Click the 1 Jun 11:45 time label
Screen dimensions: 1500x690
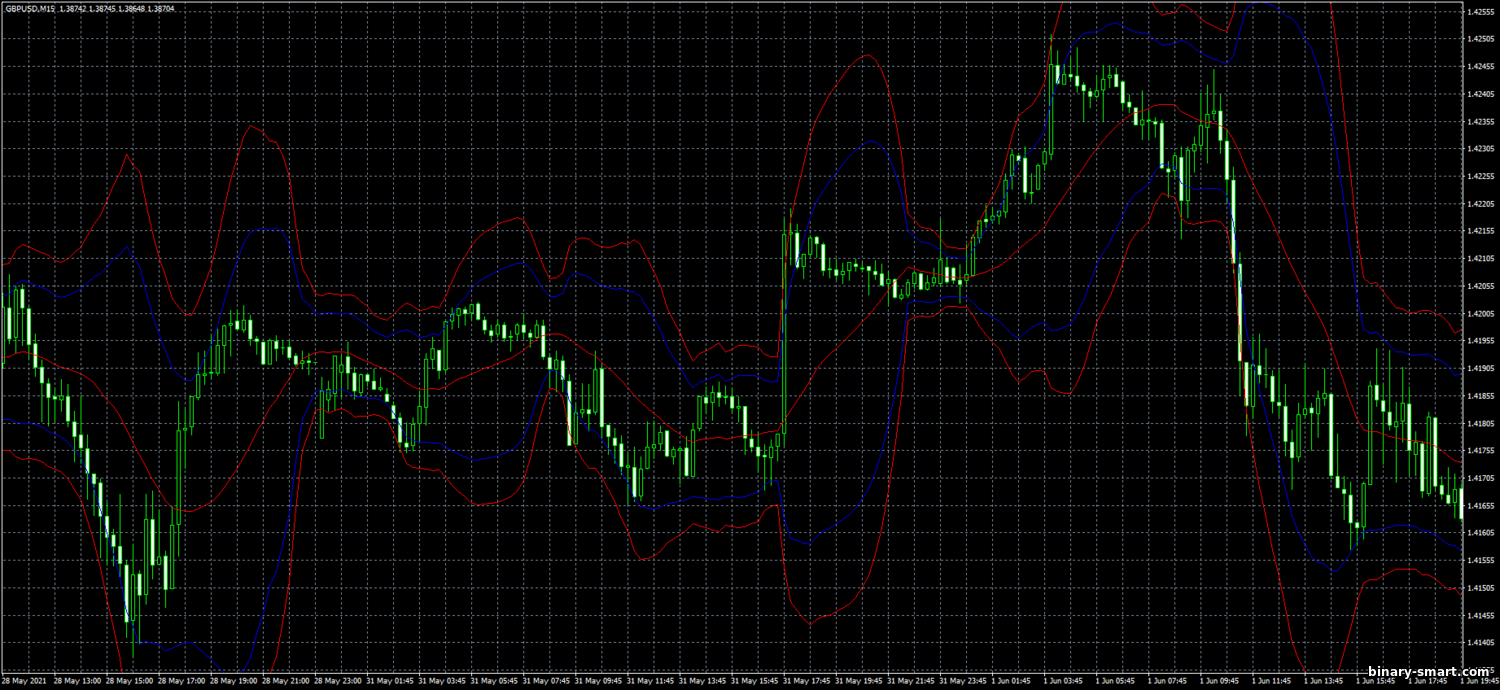[x=1272, y=680]
